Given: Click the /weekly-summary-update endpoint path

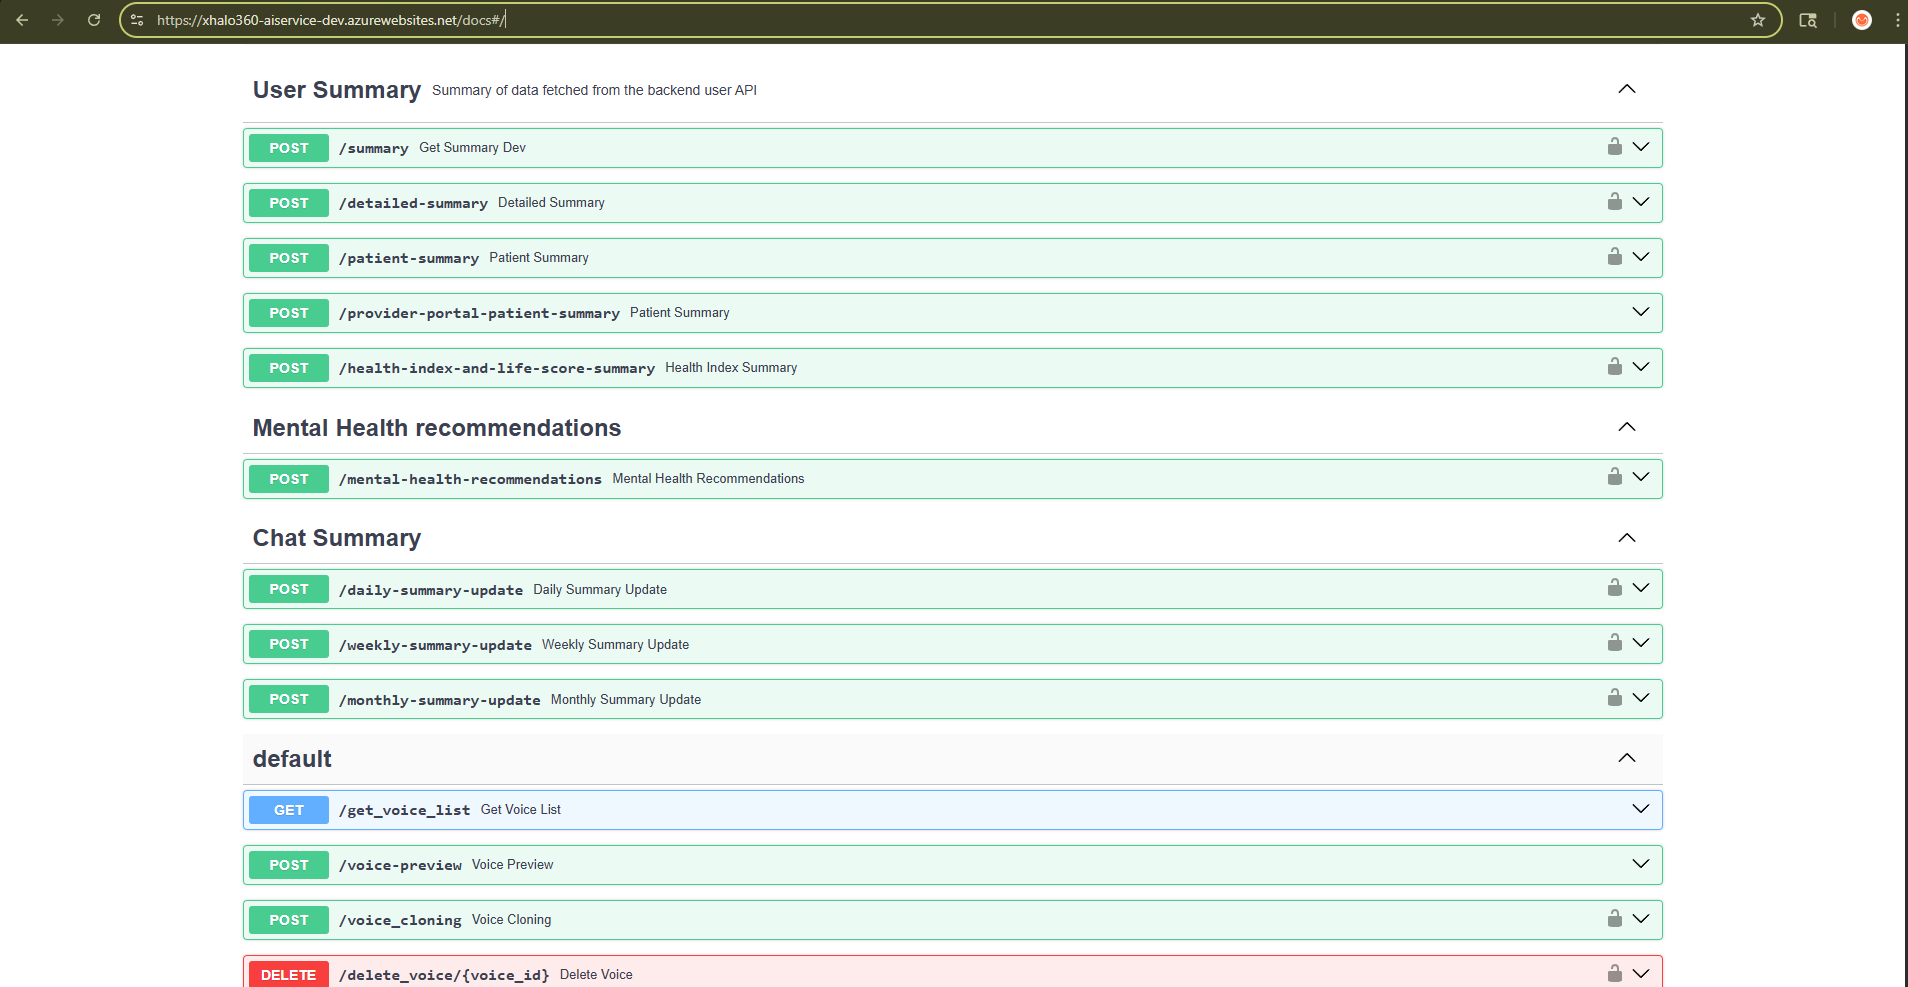Looking at the screenshot, I should (435, 645).
